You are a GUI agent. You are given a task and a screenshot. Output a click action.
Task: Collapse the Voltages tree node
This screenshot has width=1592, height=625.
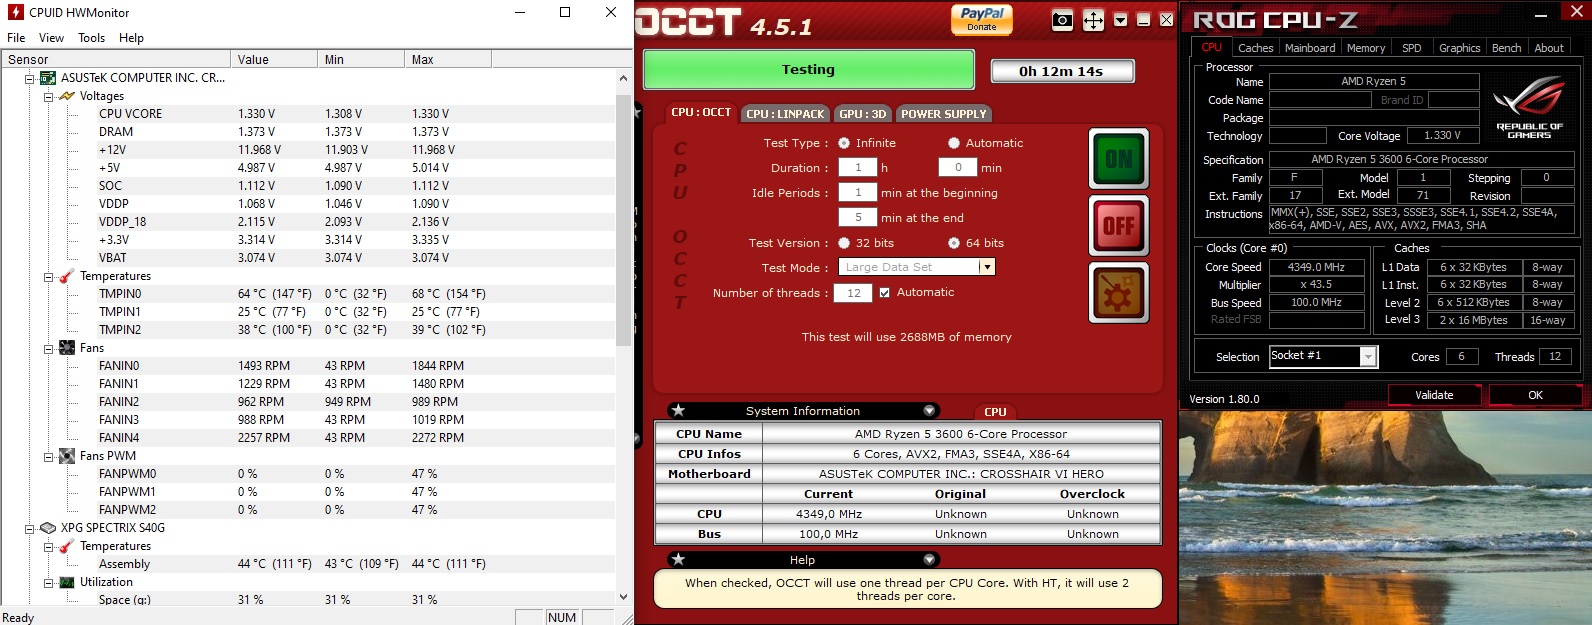(48, 96)
